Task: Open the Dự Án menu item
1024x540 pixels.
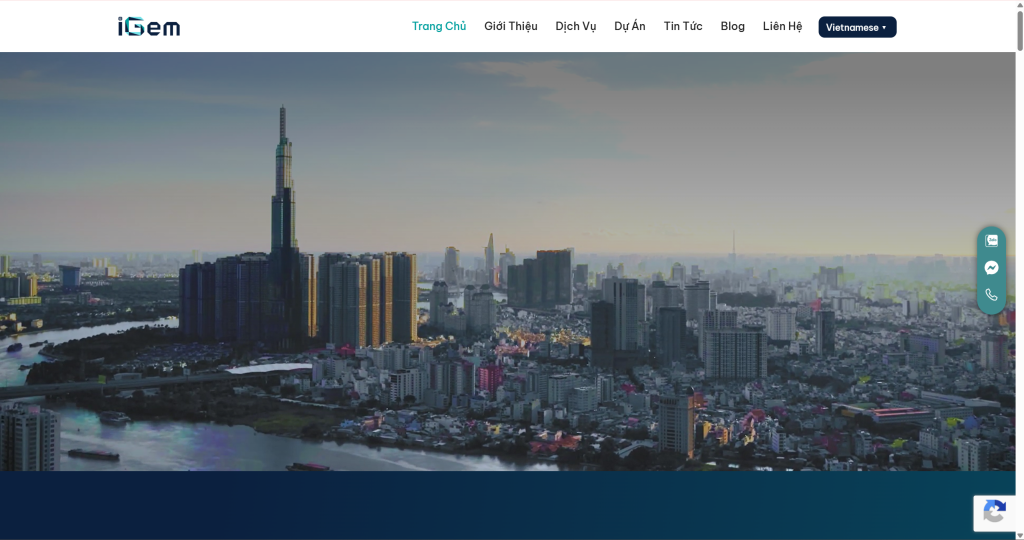Action: pyautogui.click(x=630, y=26)
